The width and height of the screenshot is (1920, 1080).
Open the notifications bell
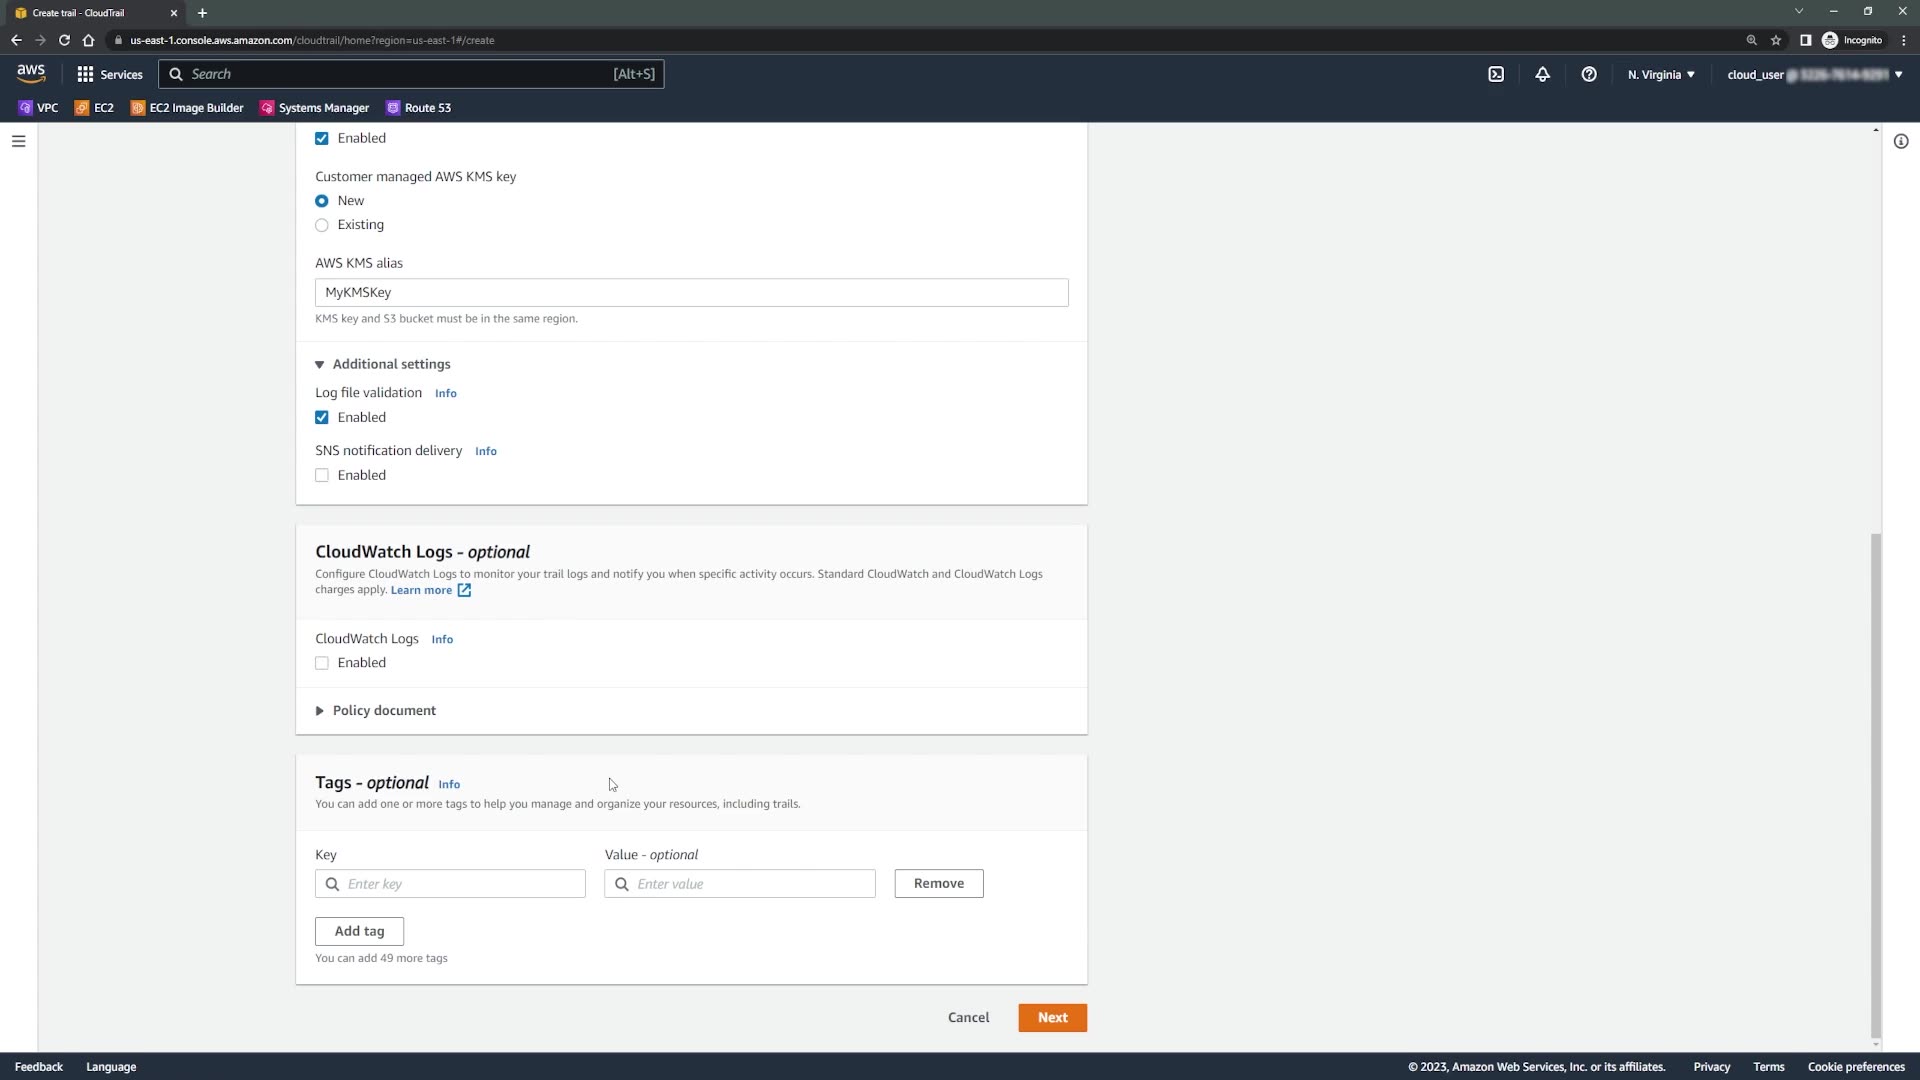coord(1542,74)
